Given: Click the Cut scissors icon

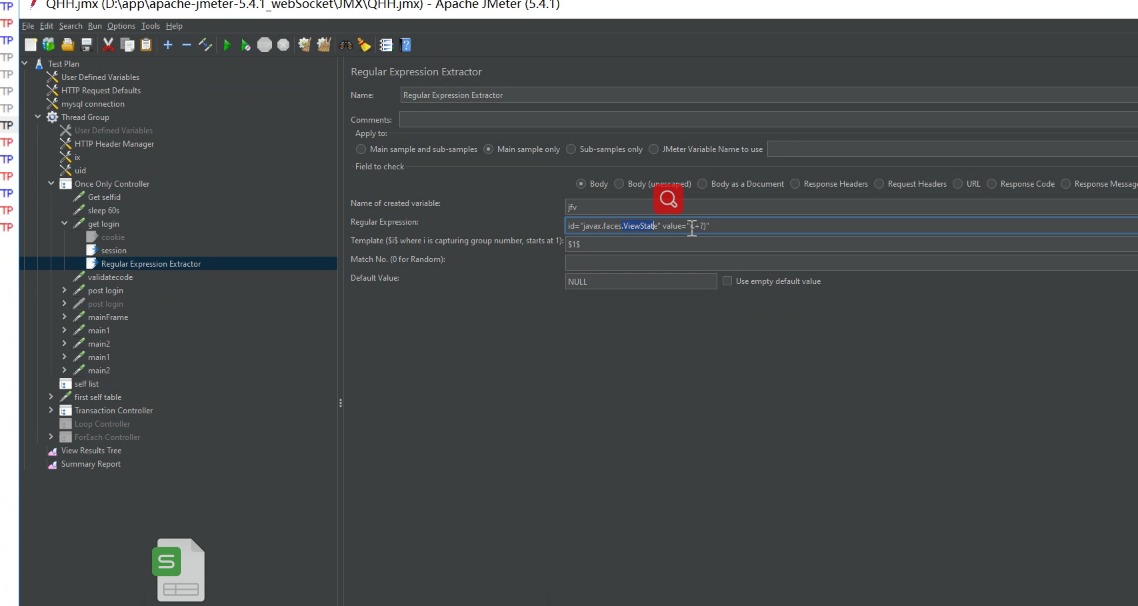Looking at the screenshot, I should 108,45.
